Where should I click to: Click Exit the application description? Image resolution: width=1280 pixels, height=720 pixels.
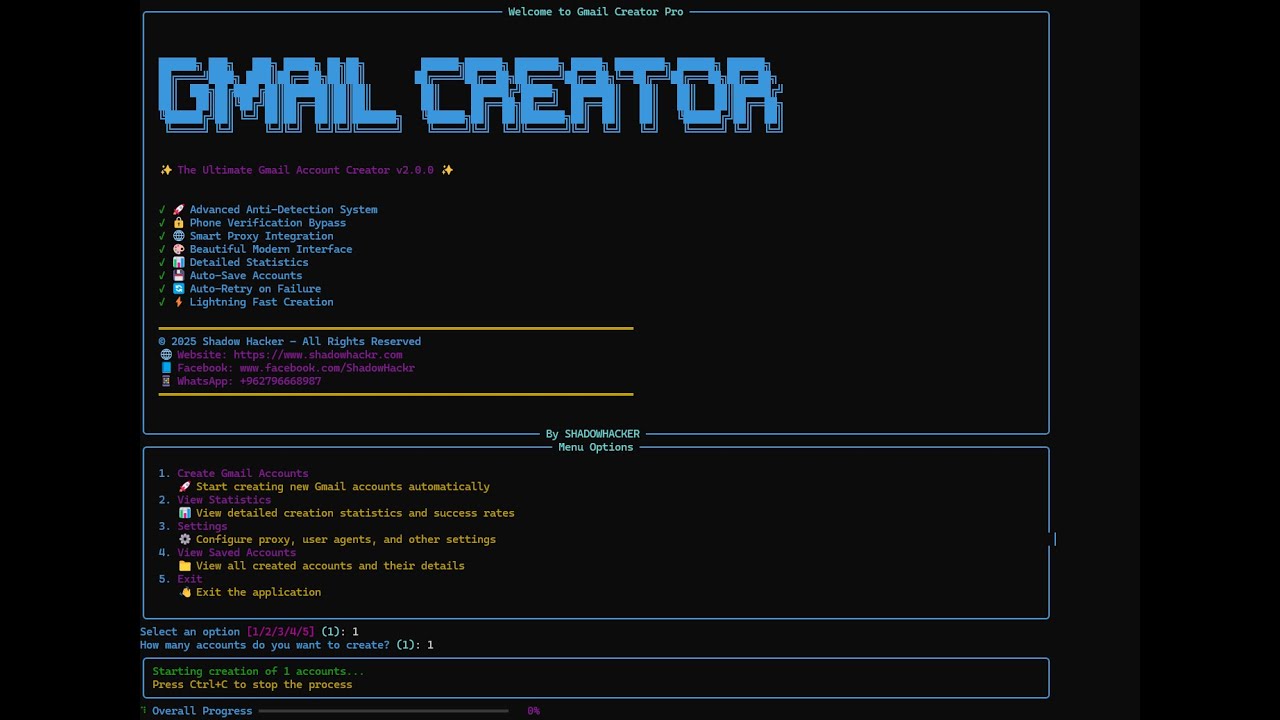[258, 592]
